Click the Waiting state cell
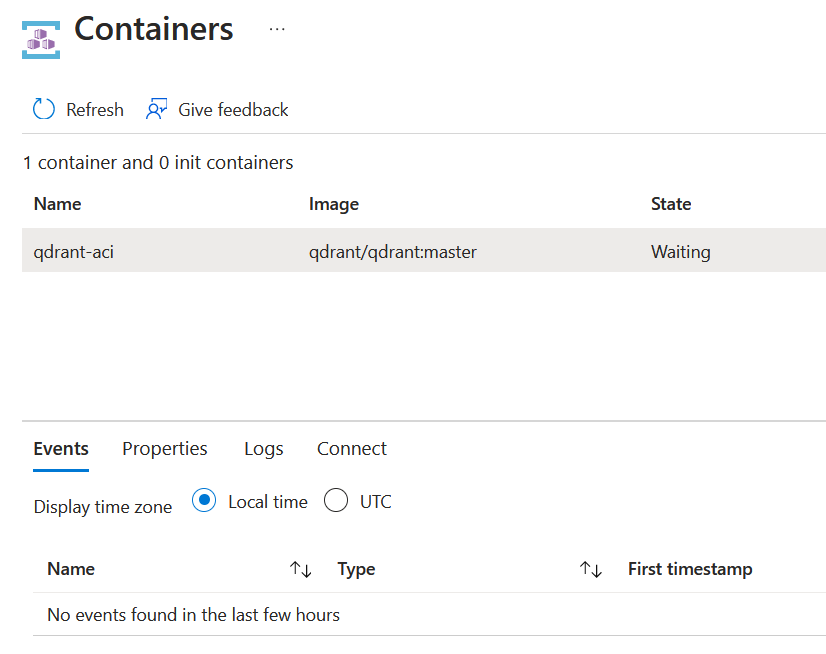The width and height of the screenshot is (826, 654). [681, 252]
